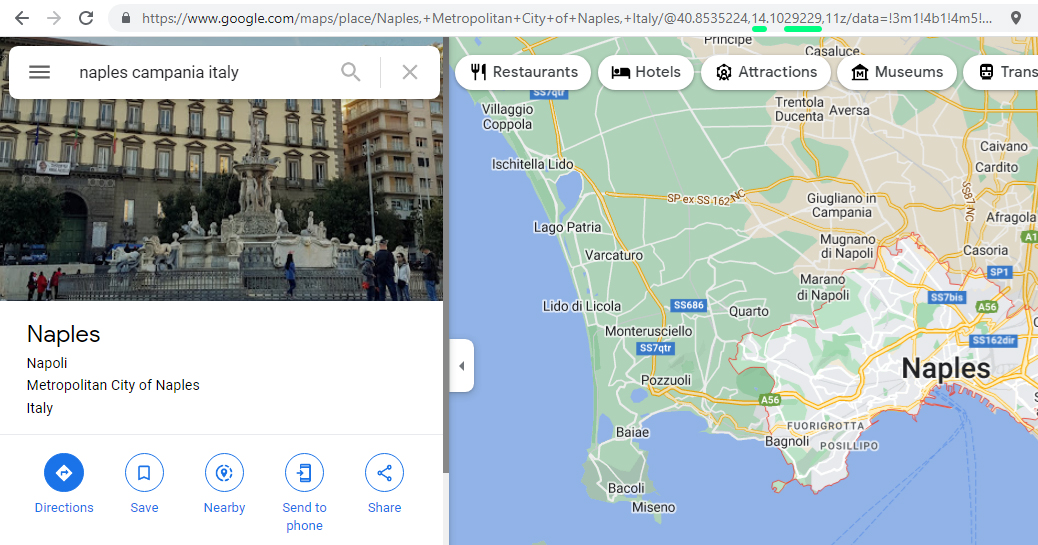
Task: Click the SS162dir road shield
Action: [994, 340]
